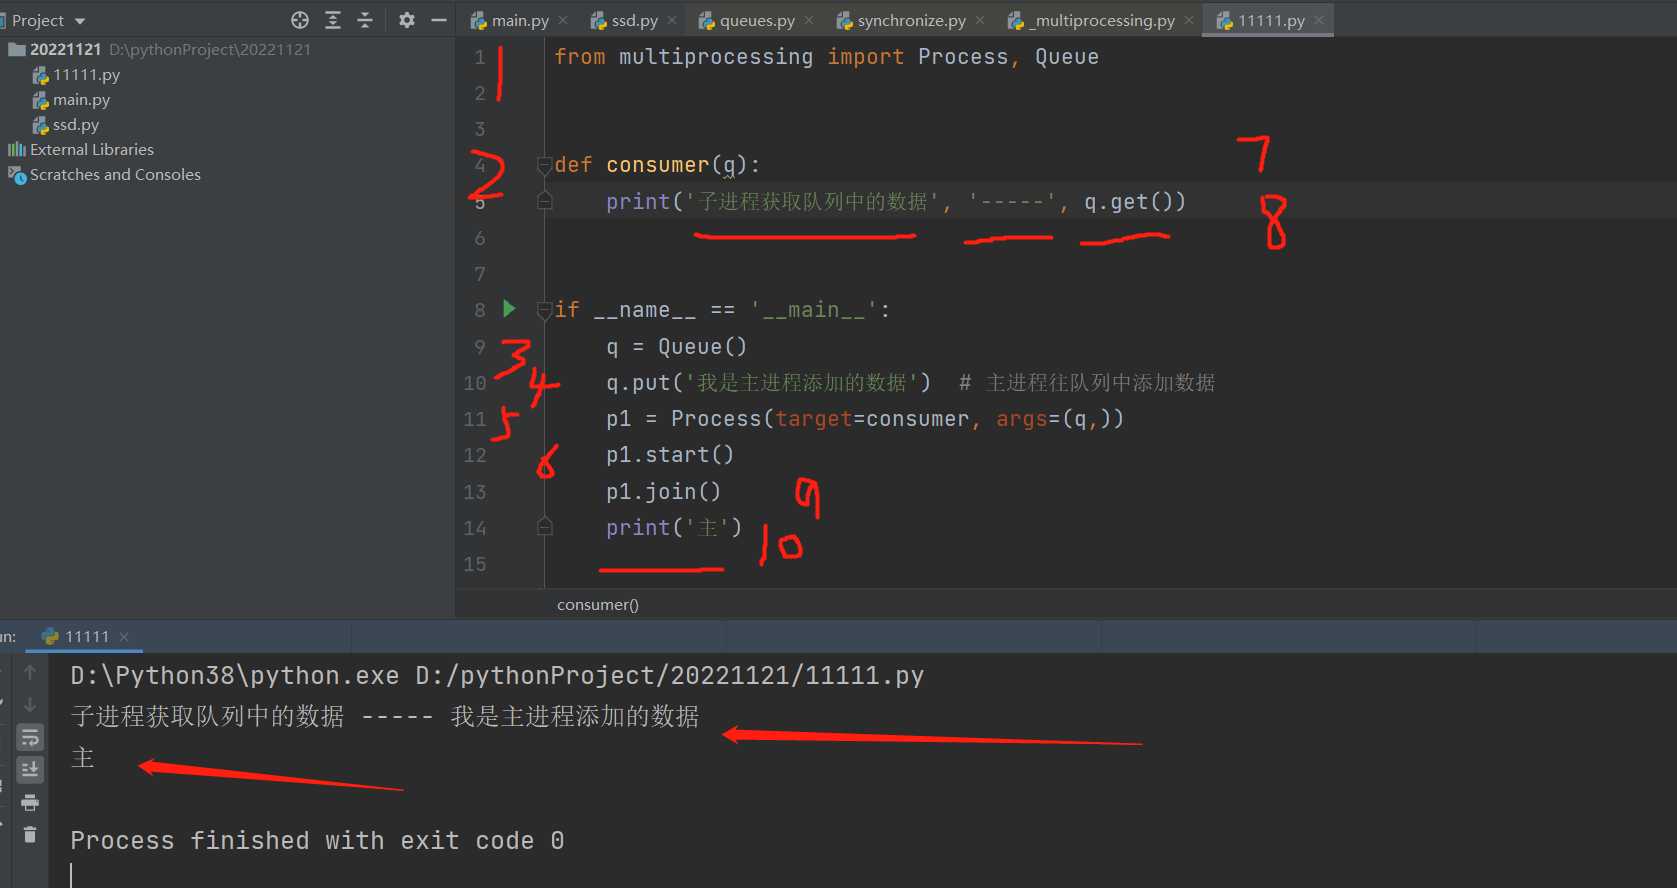Click the green run gutter arrow
The height and width of the screenshot is (888, 1677).
509,308
